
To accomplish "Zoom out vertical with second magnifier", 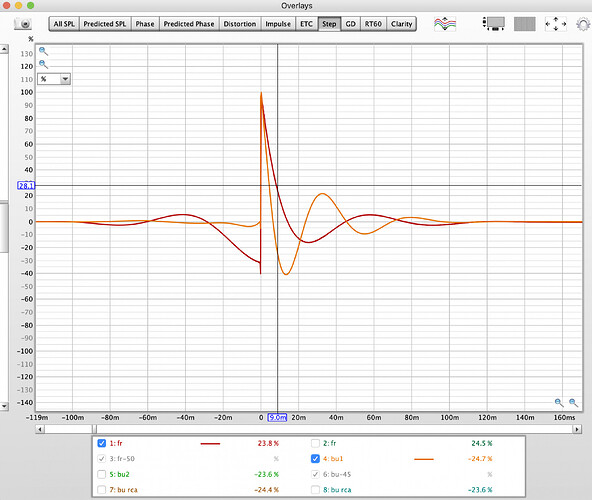I will point(43,64).
